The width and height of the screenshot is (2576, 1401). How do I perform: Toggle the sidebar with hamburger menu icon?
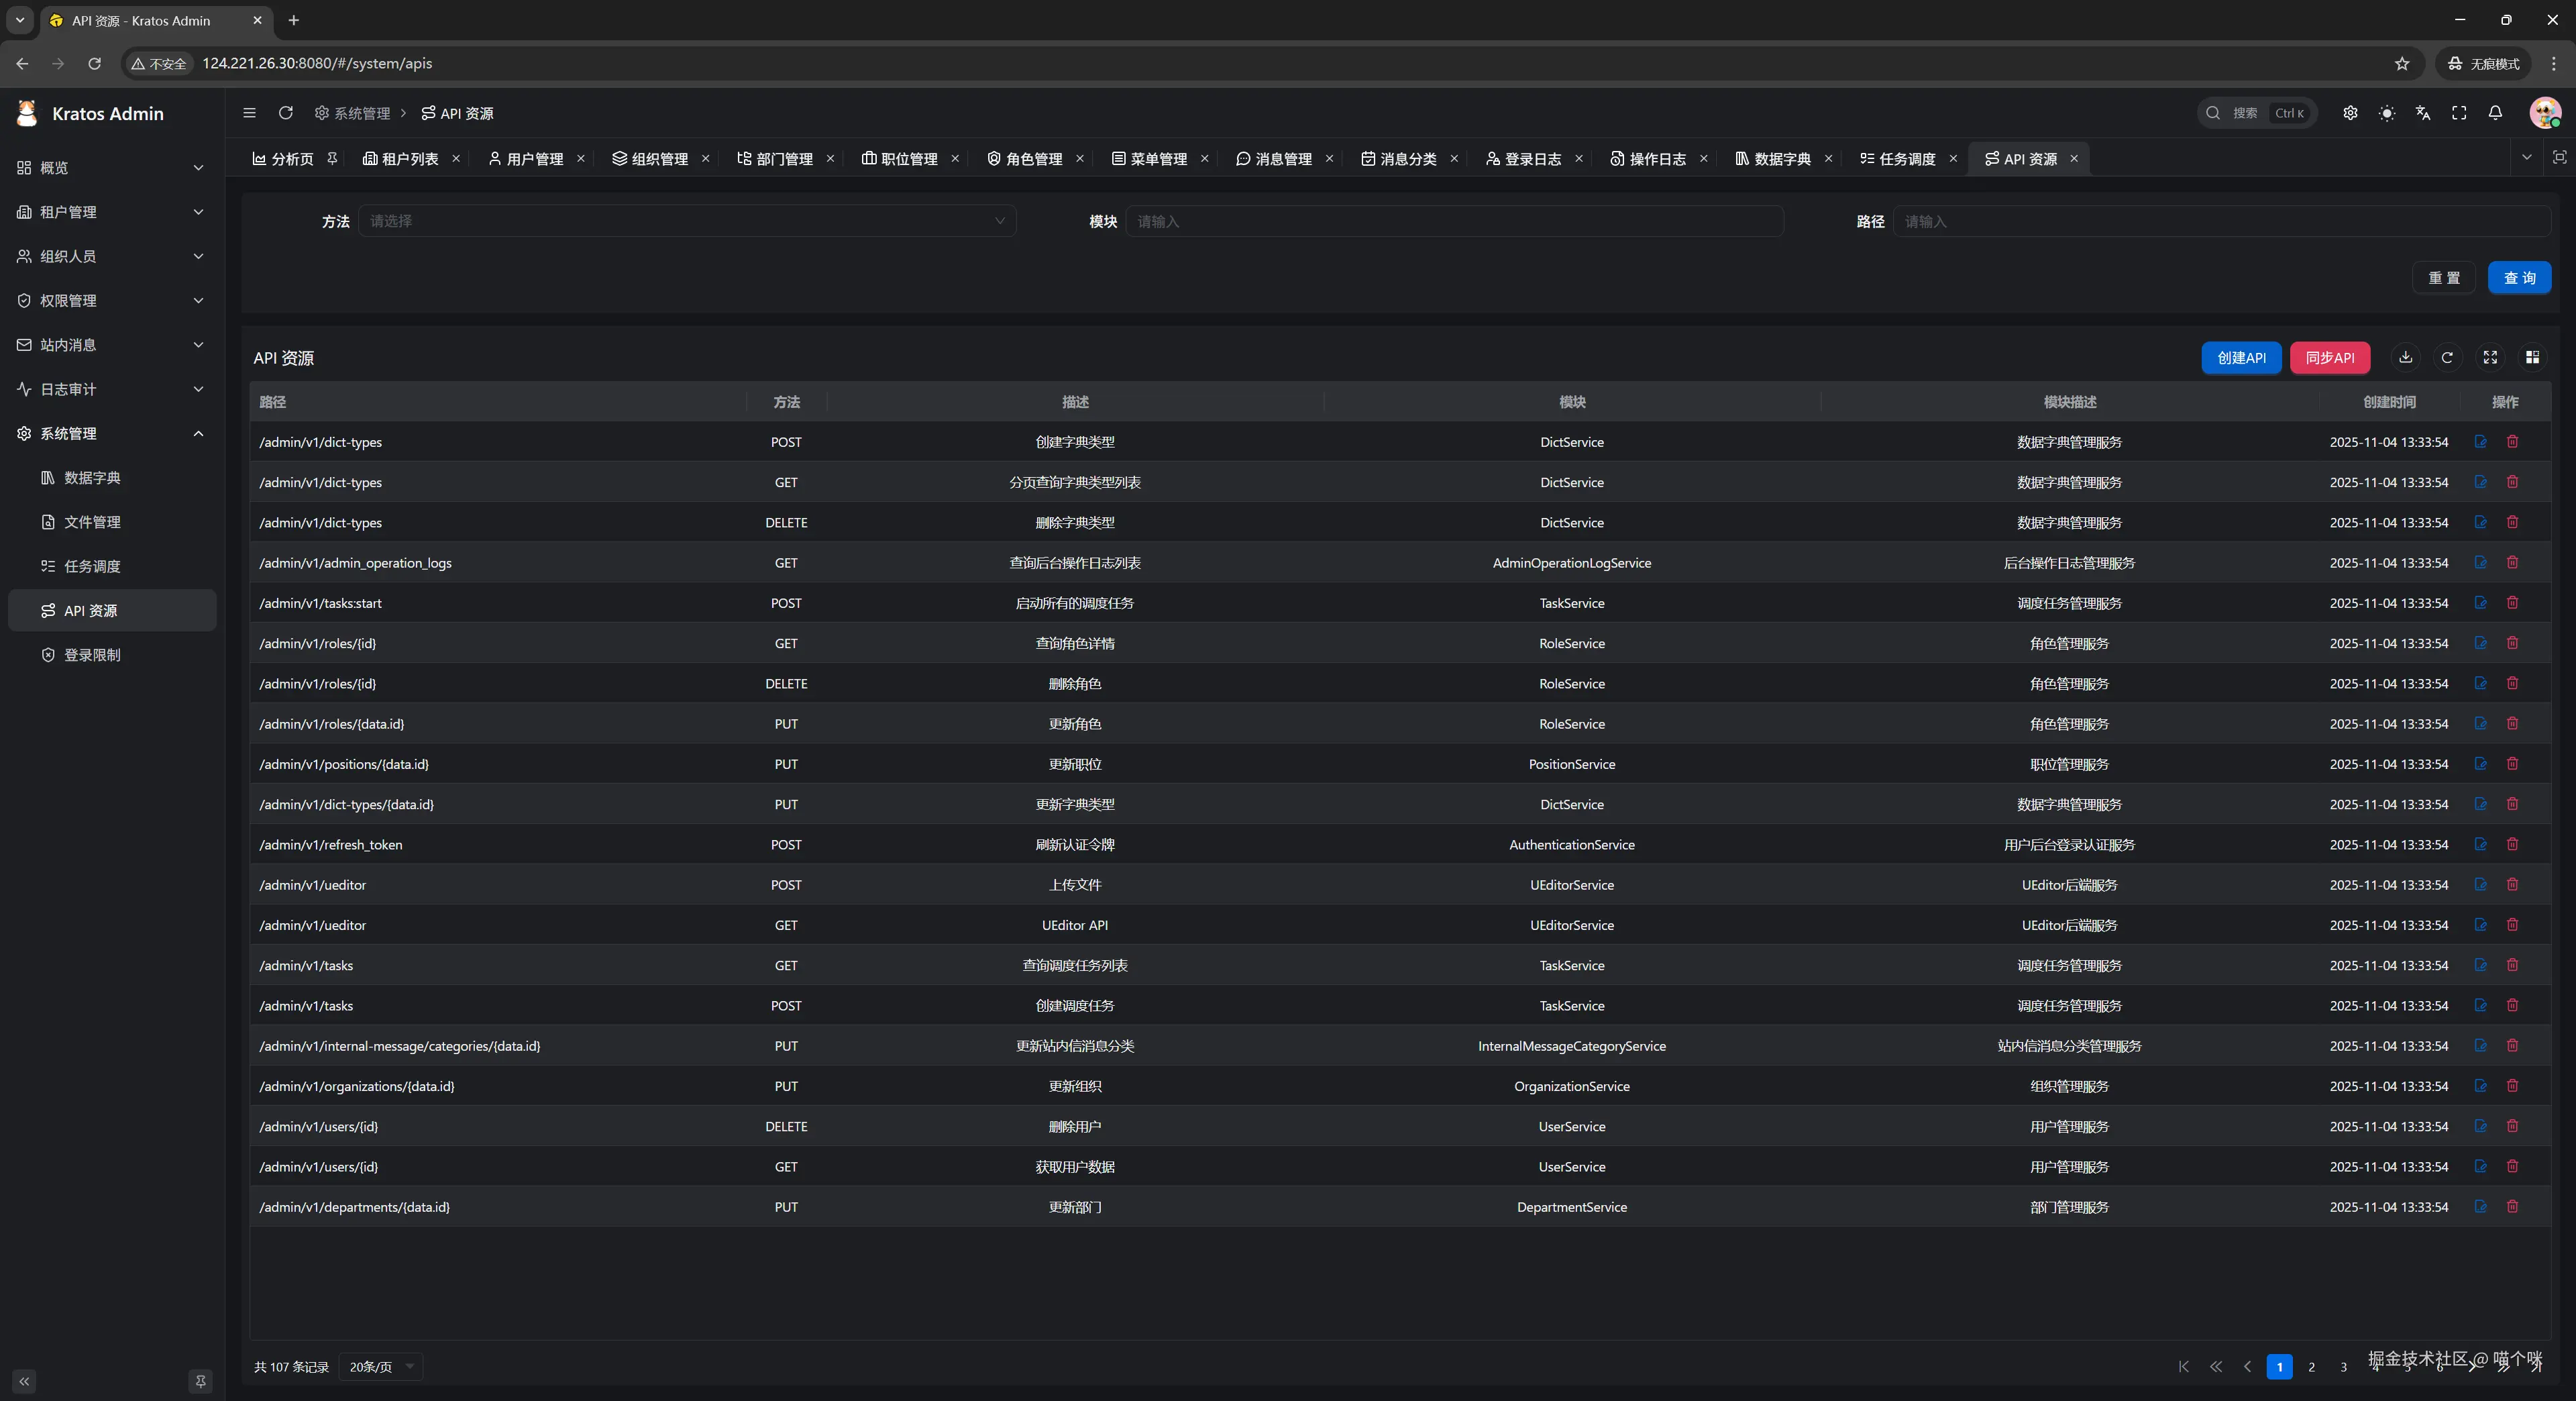[249, 113]
